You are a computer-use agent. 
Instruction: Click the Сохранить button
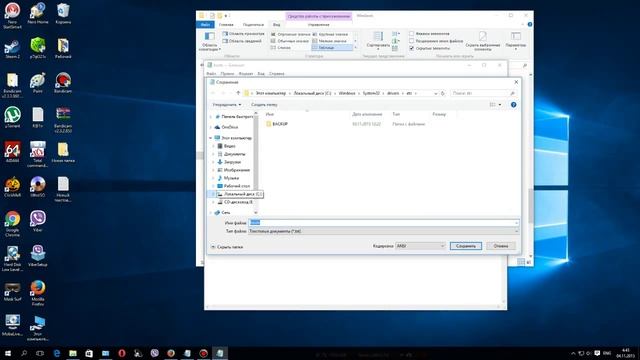pyautogui.click(x=466, y=246)
